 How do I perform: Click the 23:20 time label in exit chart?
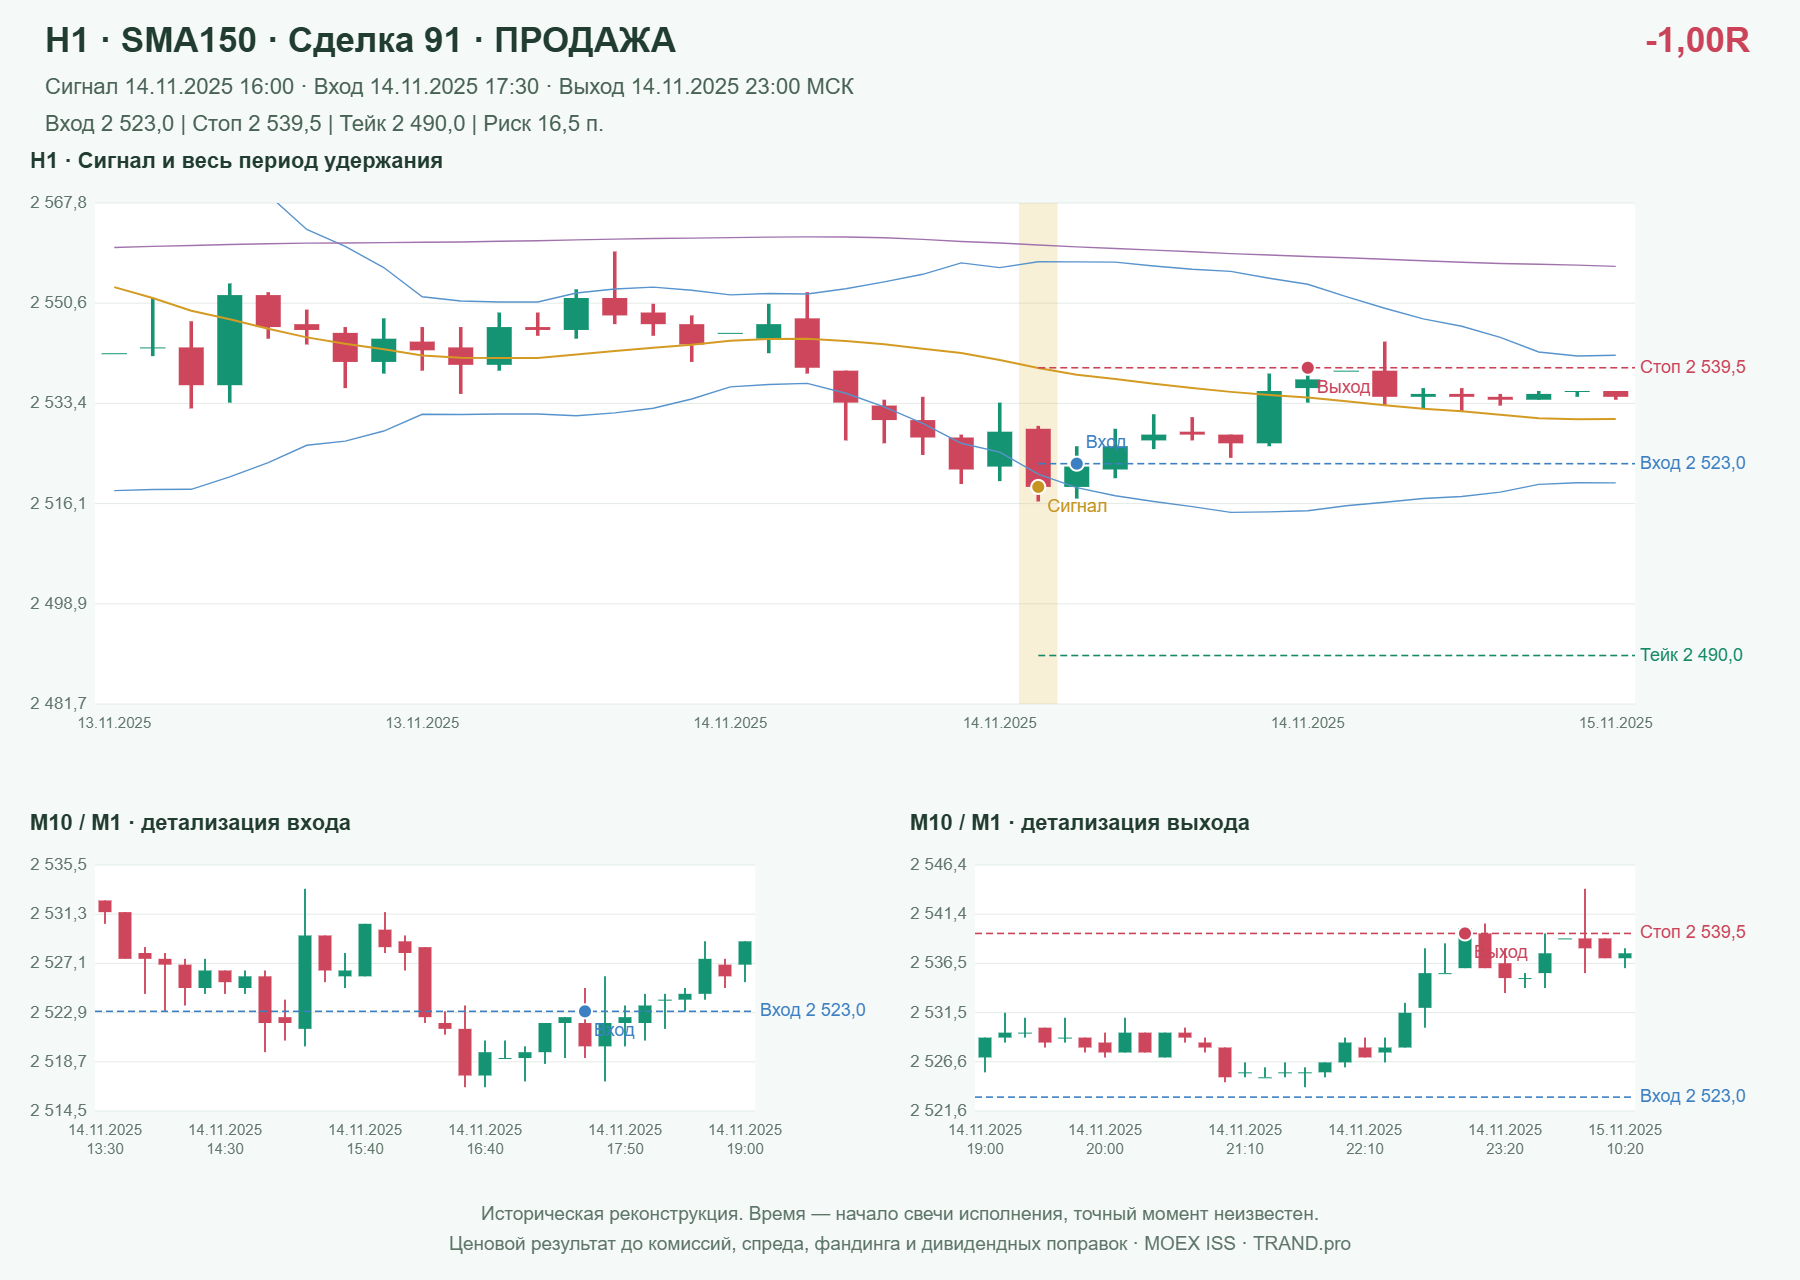[1505, 1149]
